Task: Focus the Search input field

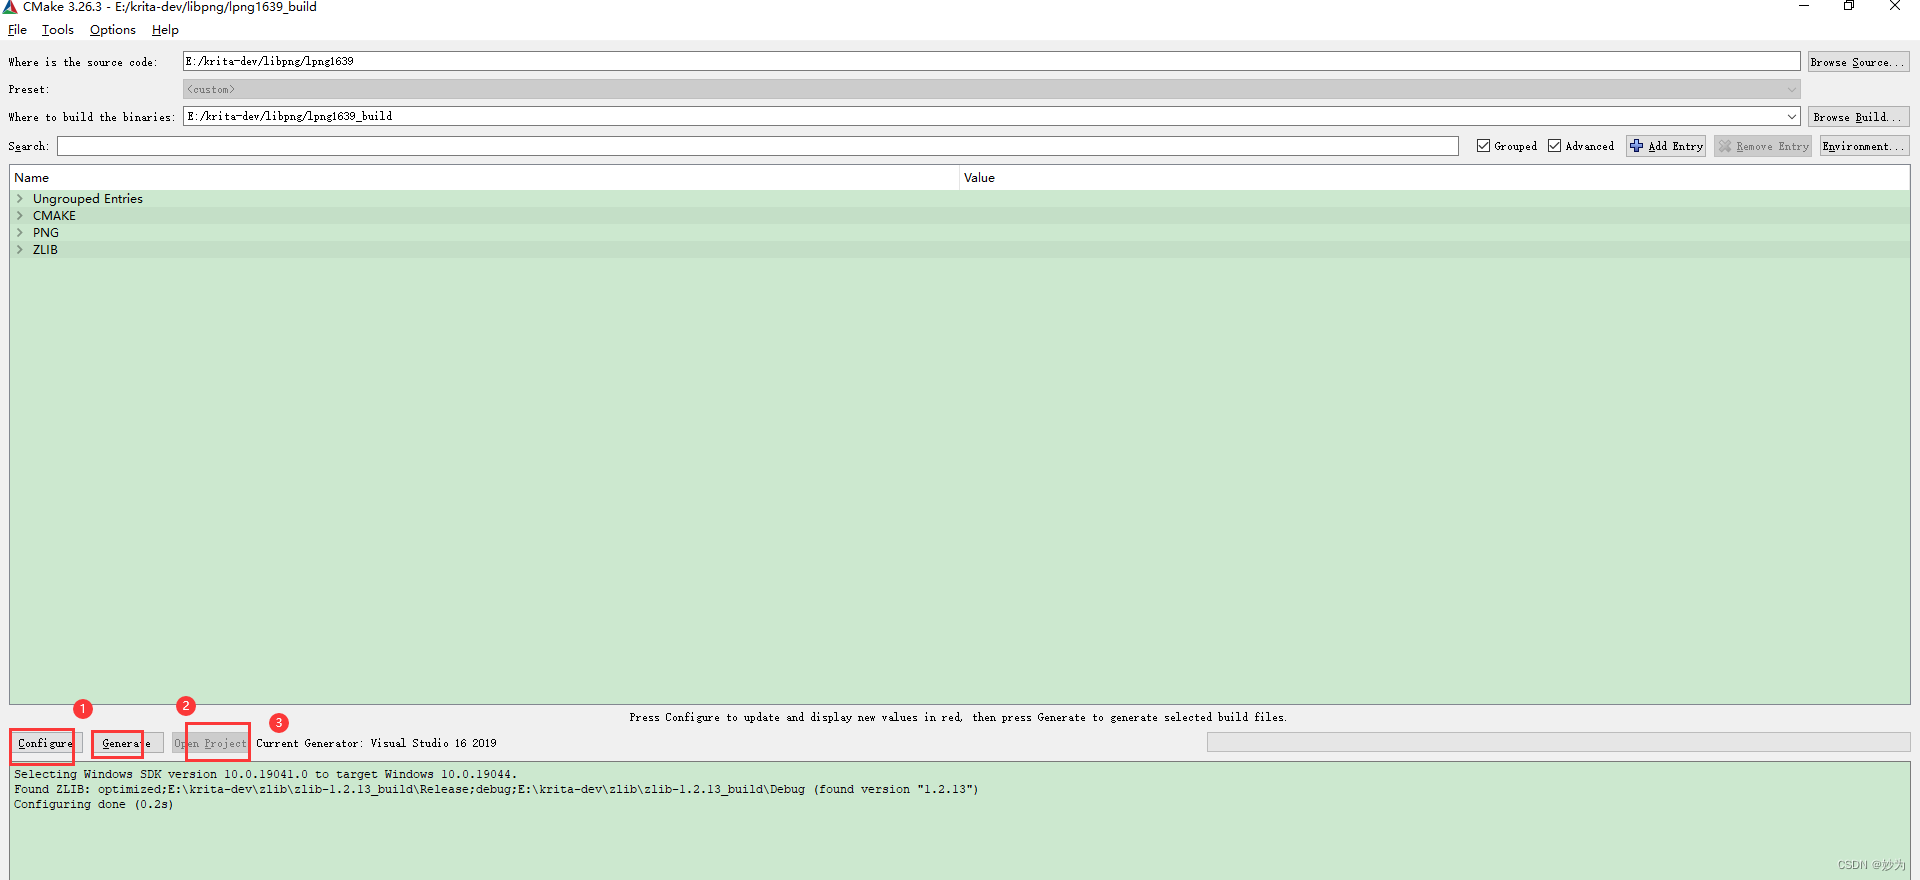Action: tap(758, 146)
